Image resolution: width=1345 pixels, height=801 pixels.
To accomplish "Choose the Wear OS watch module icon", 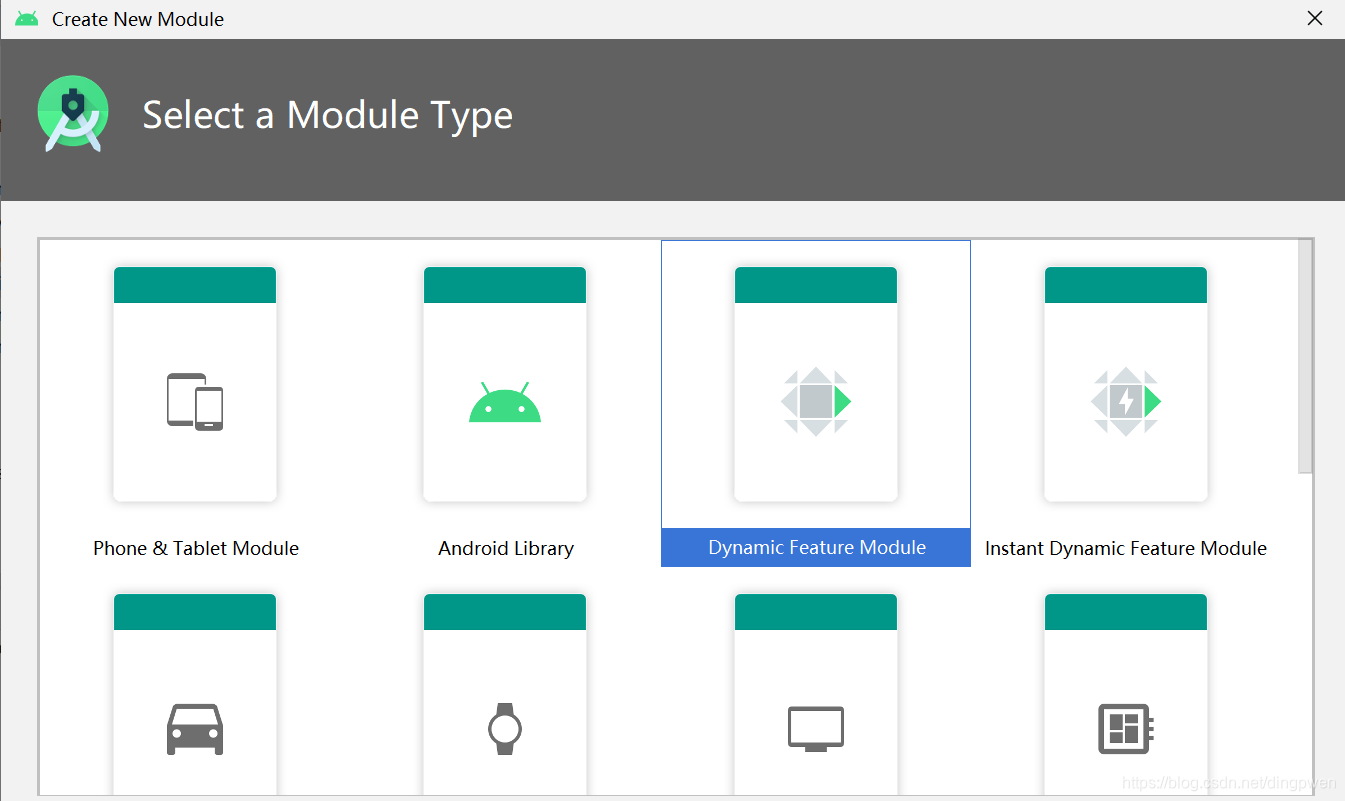I will point(505,729).
